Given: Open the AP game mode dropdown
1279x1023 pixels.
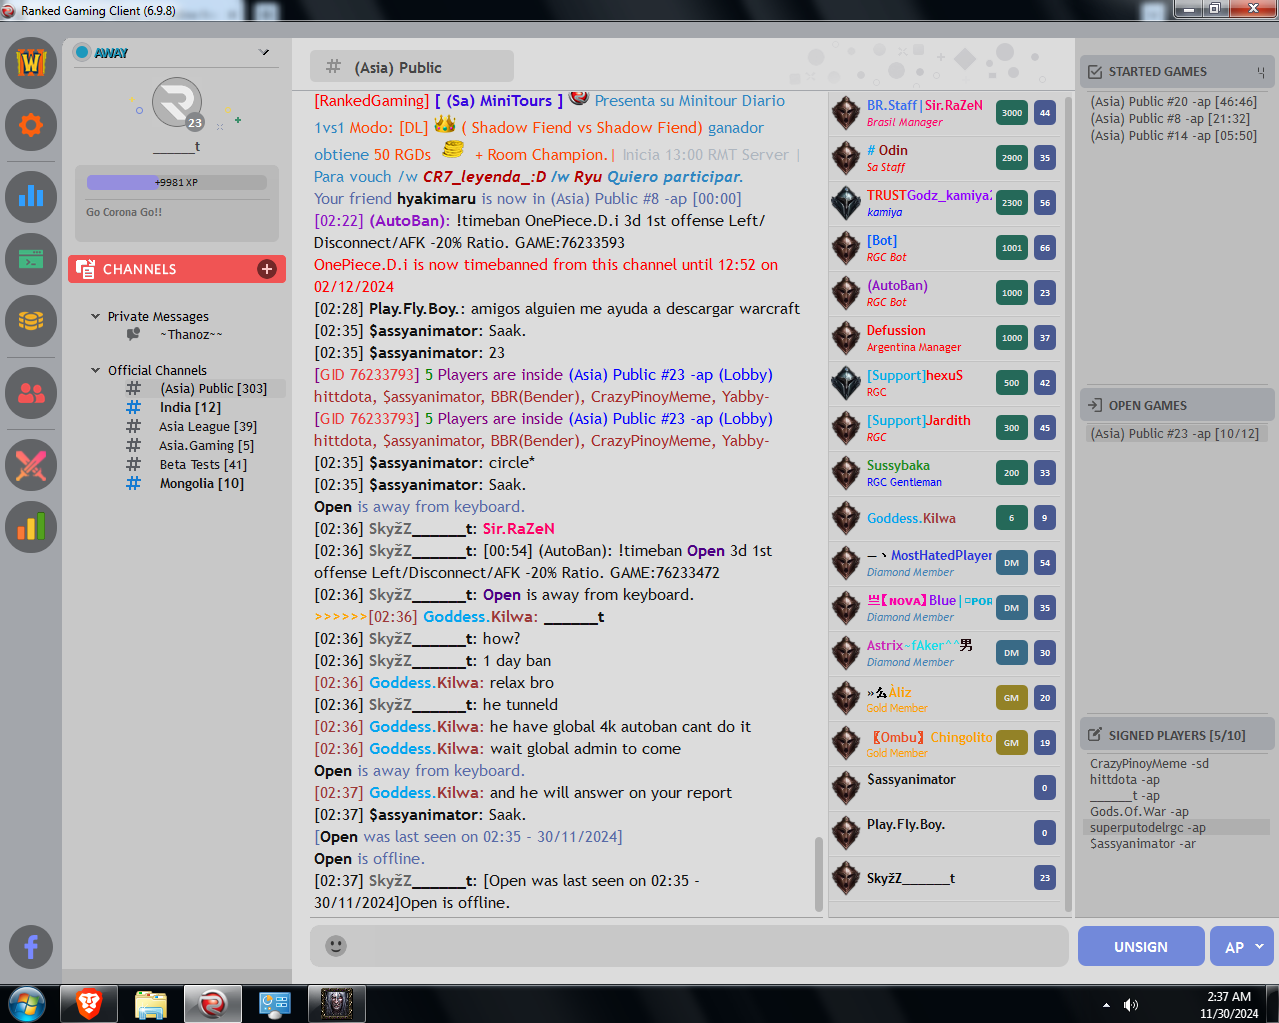Looking at the screenshot, I should coord(1242,946).
